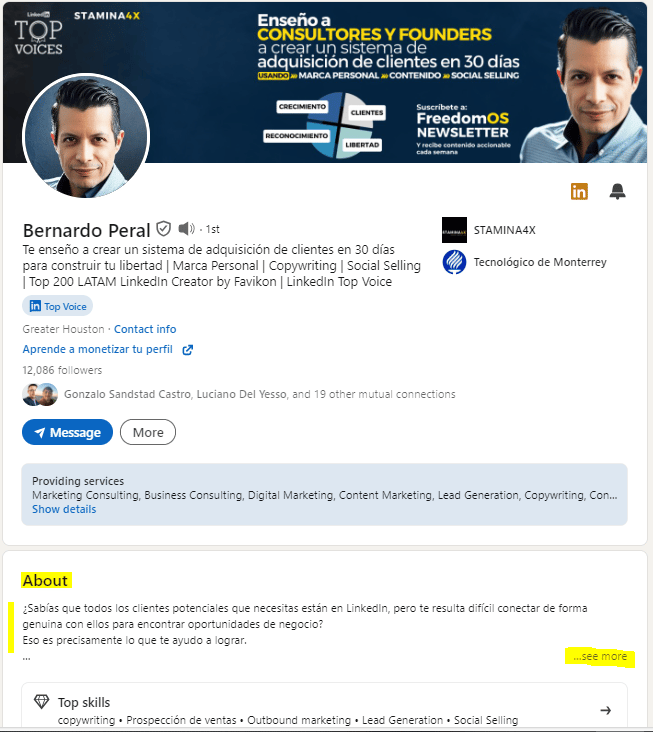
Task: Play the name pronunciation speaker icon
Action: click(x=187, y=228)
